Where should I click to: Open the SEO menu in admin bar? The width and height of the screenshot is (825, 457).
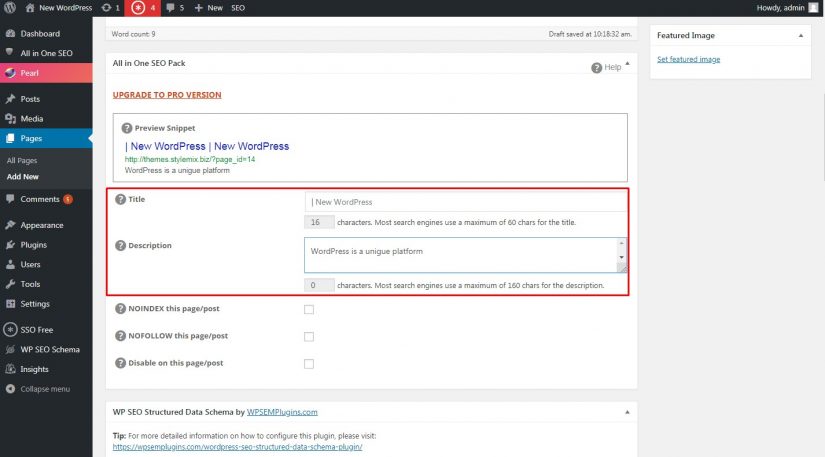pos(238,8)
